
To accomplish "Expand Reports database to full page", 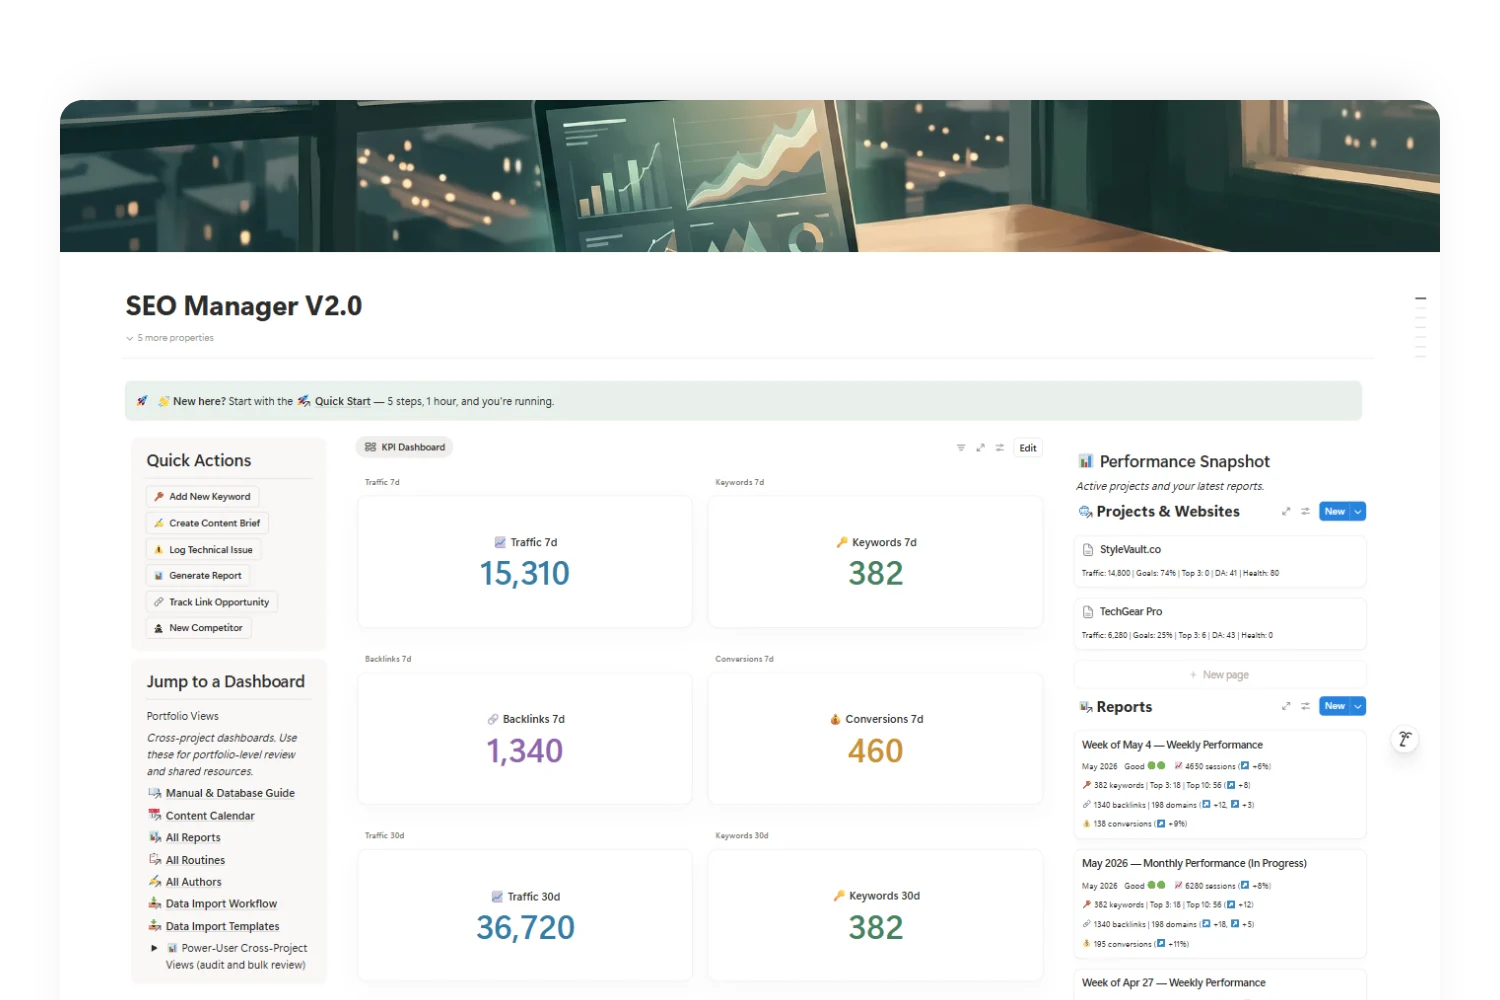I will (x=1286, y=706).
